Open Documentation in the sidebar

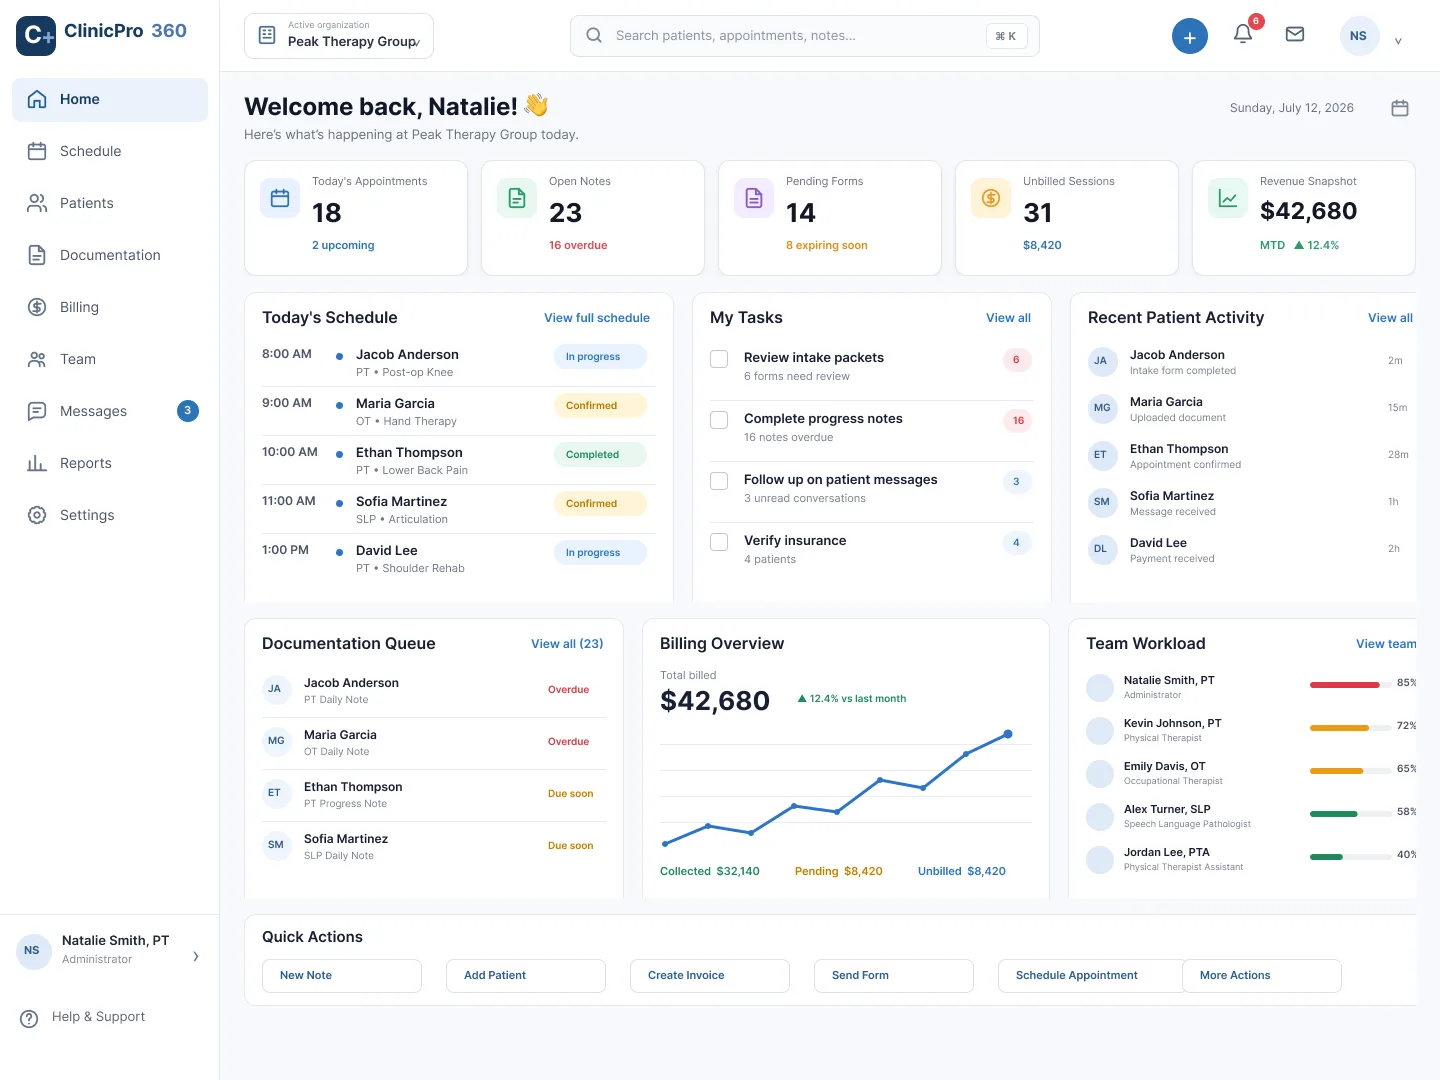coord(110,256)
